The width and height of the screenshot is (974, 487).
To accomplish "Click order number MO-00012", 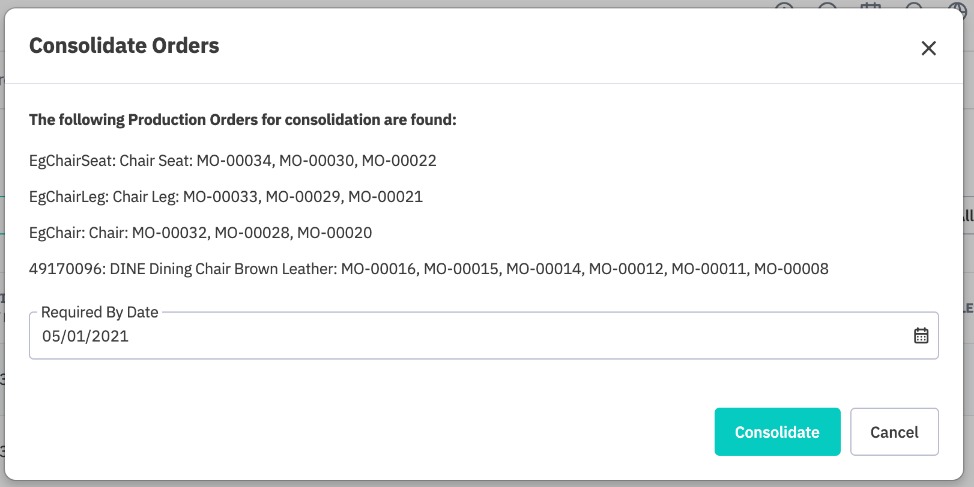I will point(626,269).
